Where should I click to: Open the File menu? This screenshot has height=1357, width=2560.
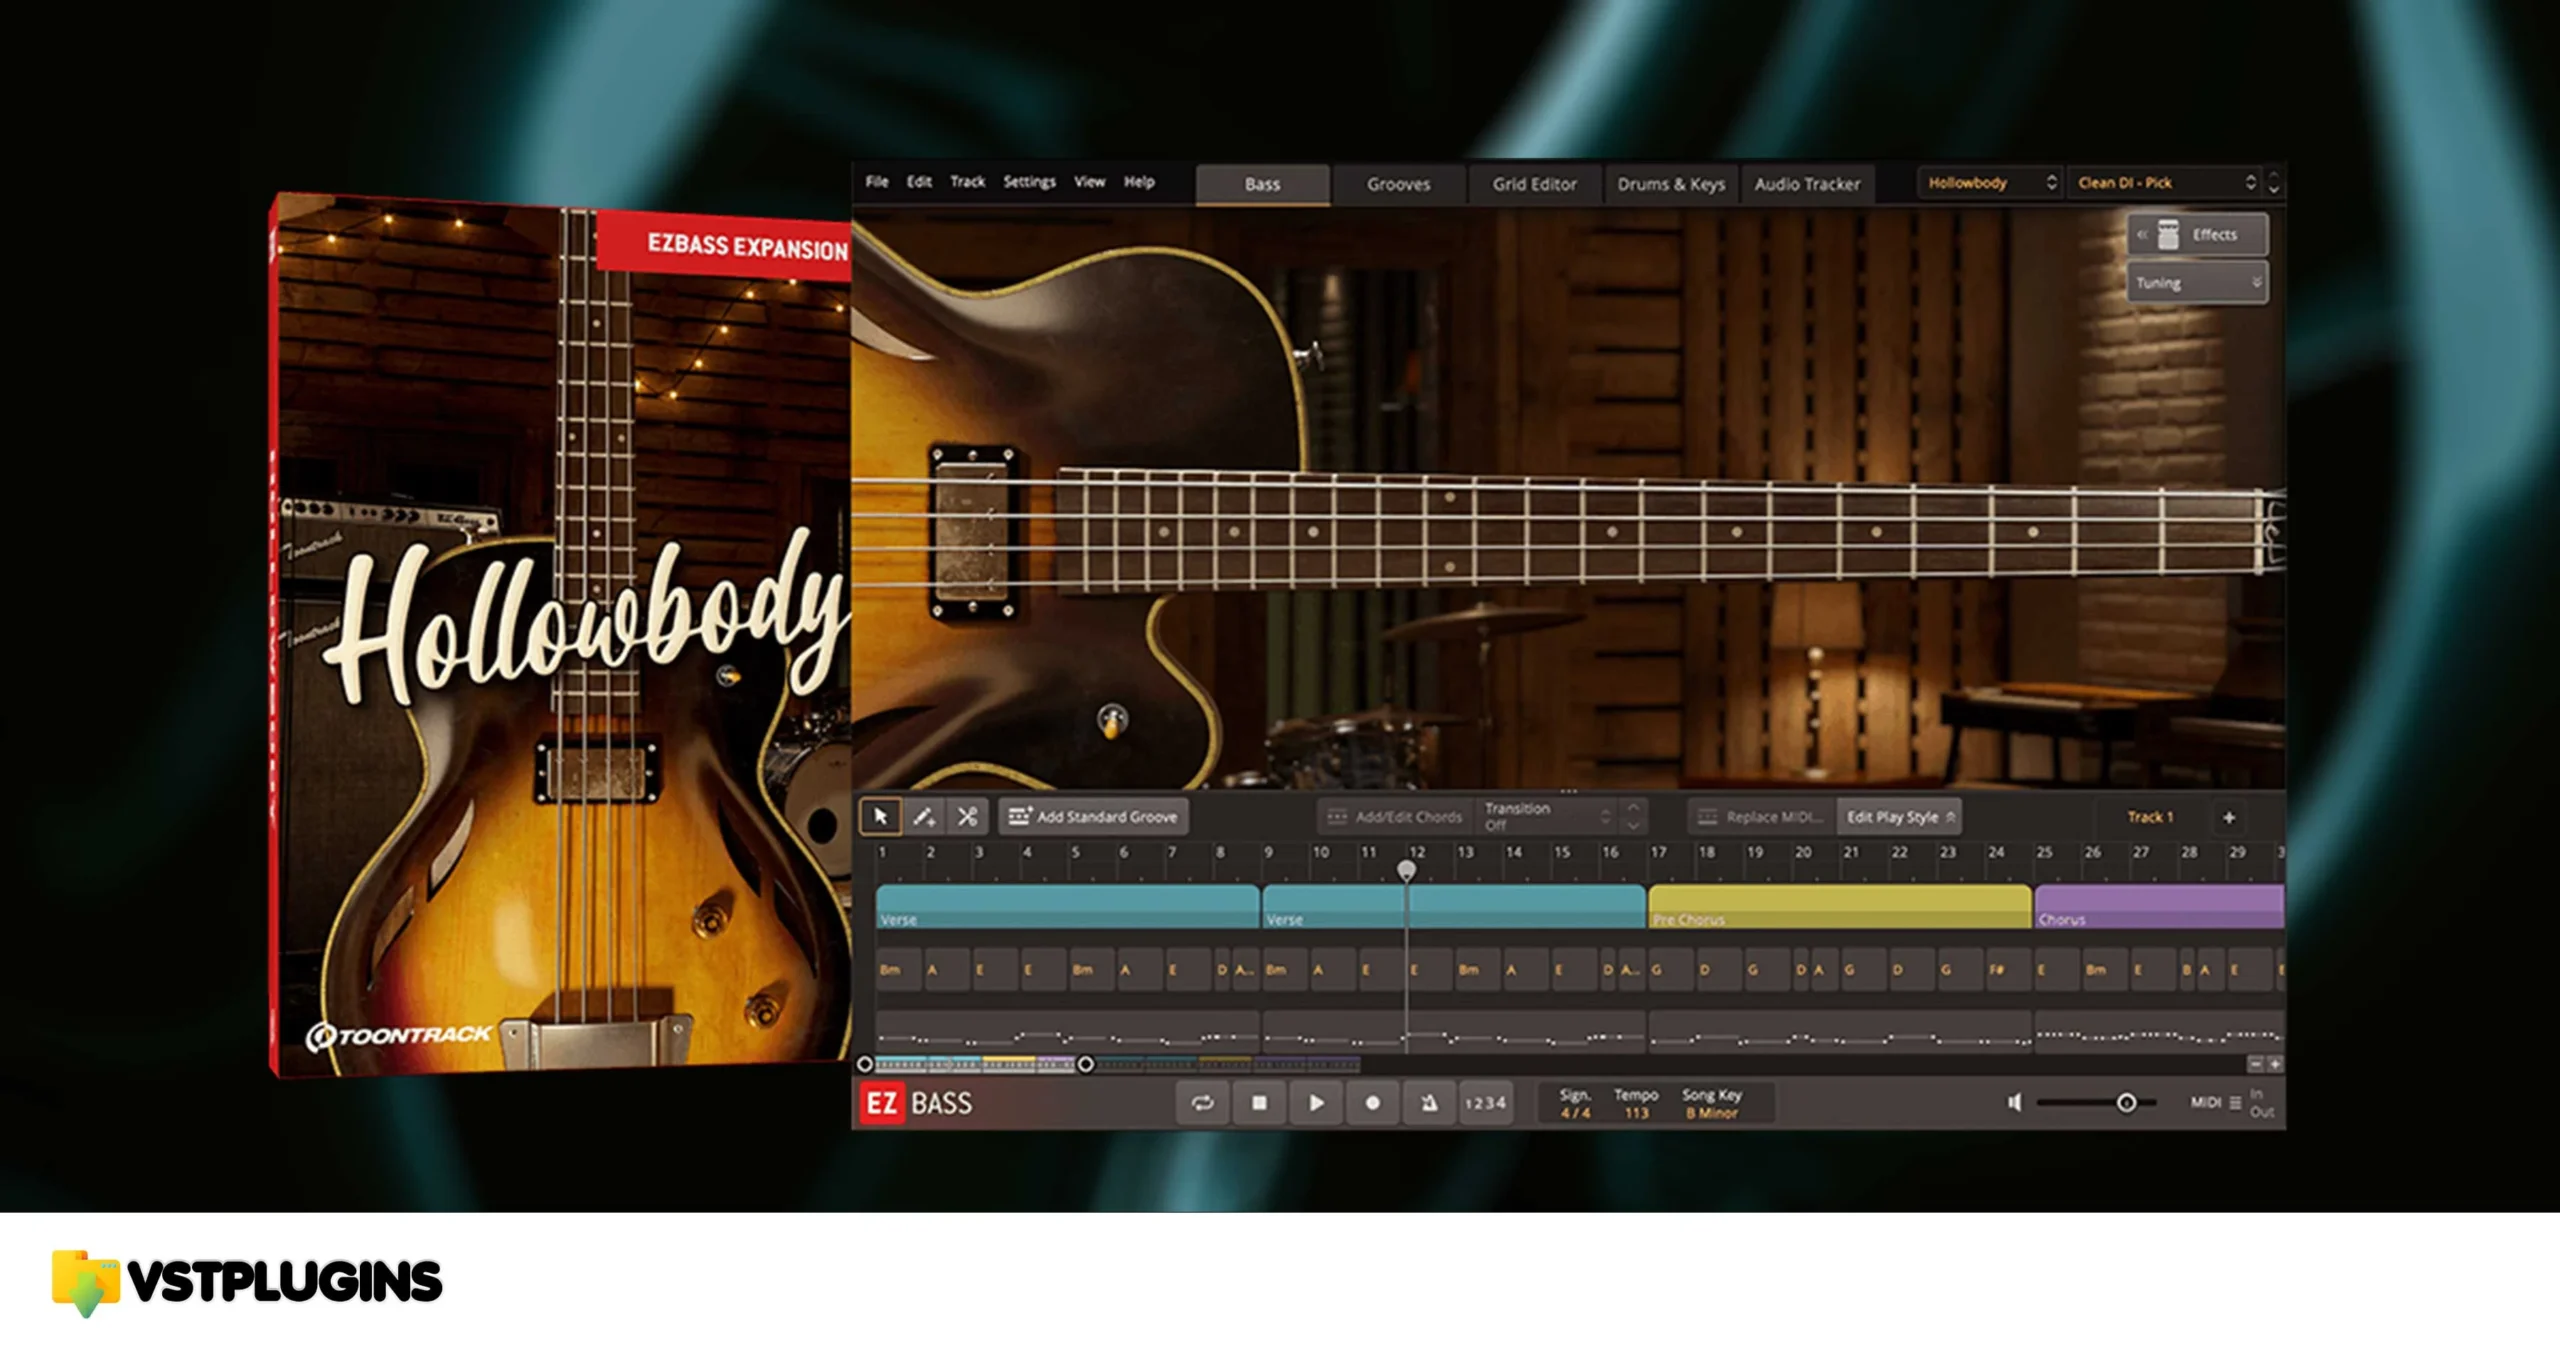(x=877, y=181)
